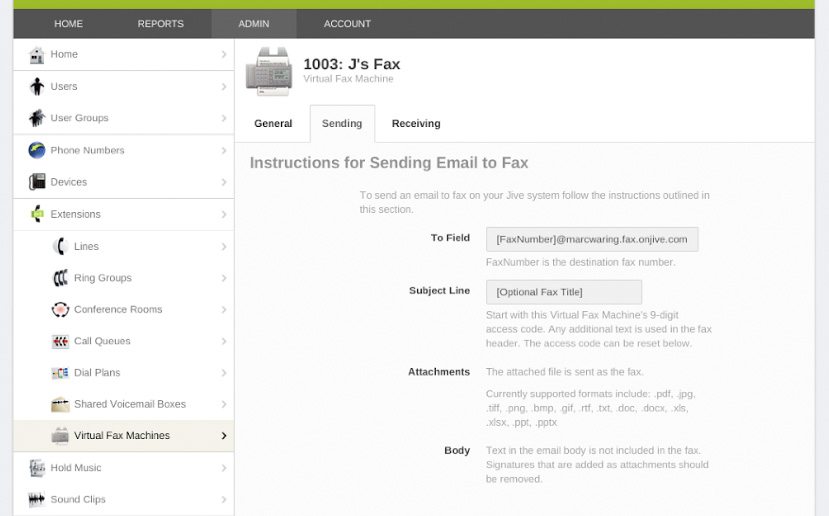Open the REPORTS top navigation menu
The width and height of the screenshot is (829, 516).
coord(161,24)
